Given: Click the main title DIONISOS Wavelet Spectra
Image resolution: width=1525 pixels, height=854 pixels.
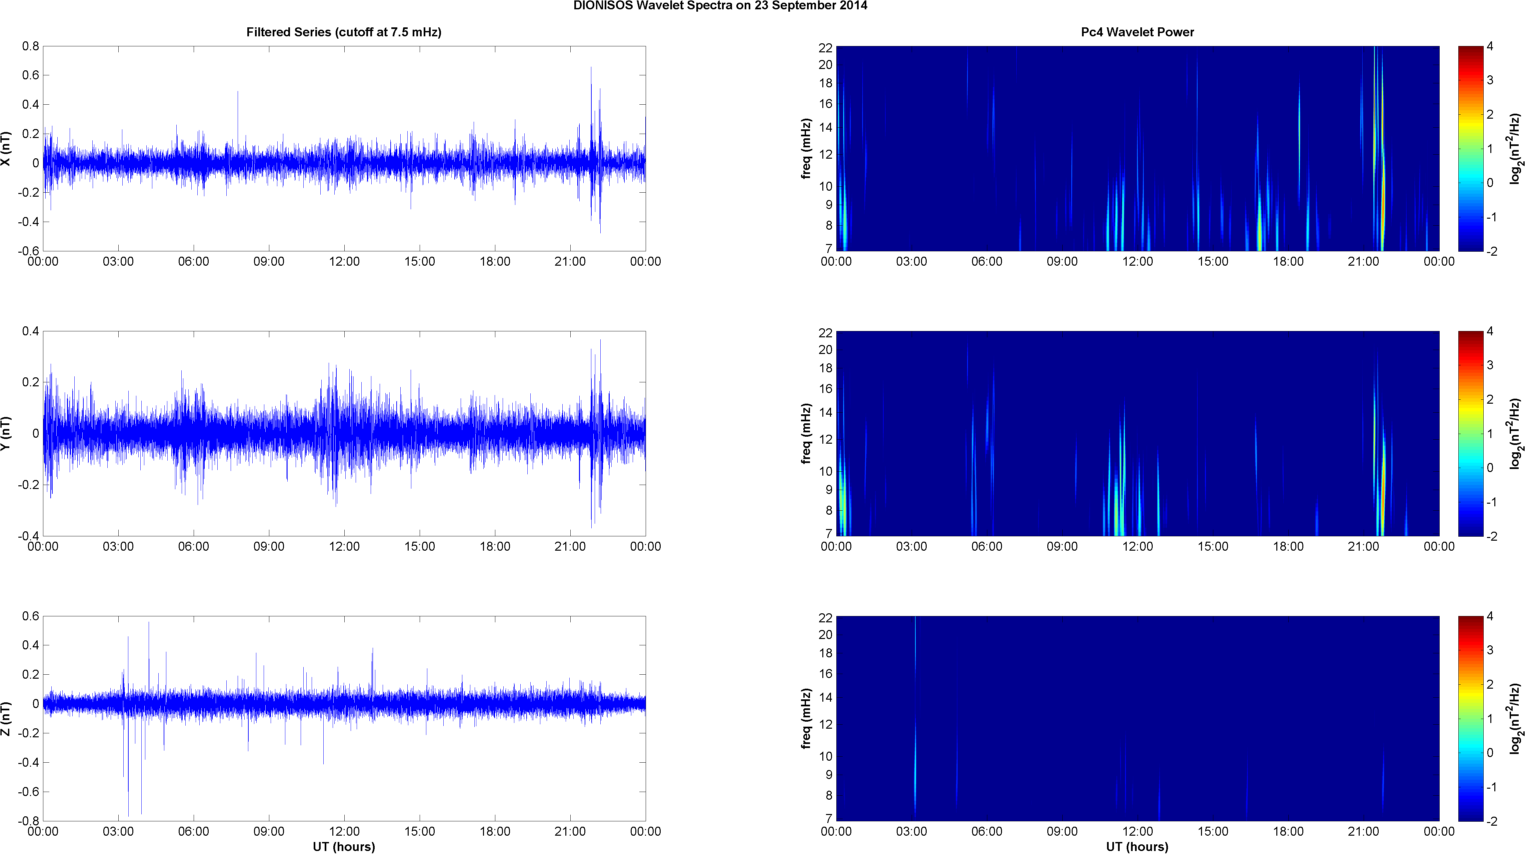Looking at the screenshot, I should click(720, 6).
